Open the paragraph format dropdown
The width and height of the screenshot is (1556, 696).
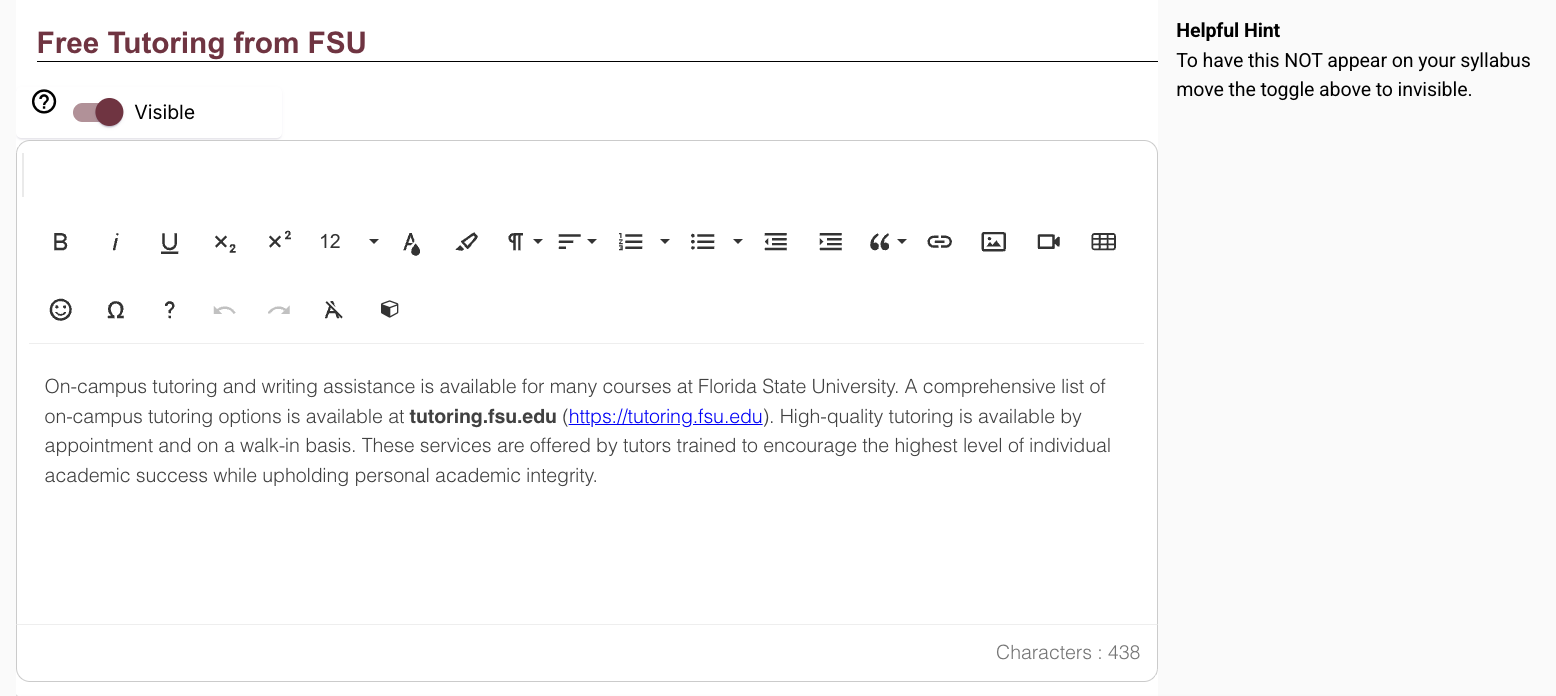tap(524, 242)
